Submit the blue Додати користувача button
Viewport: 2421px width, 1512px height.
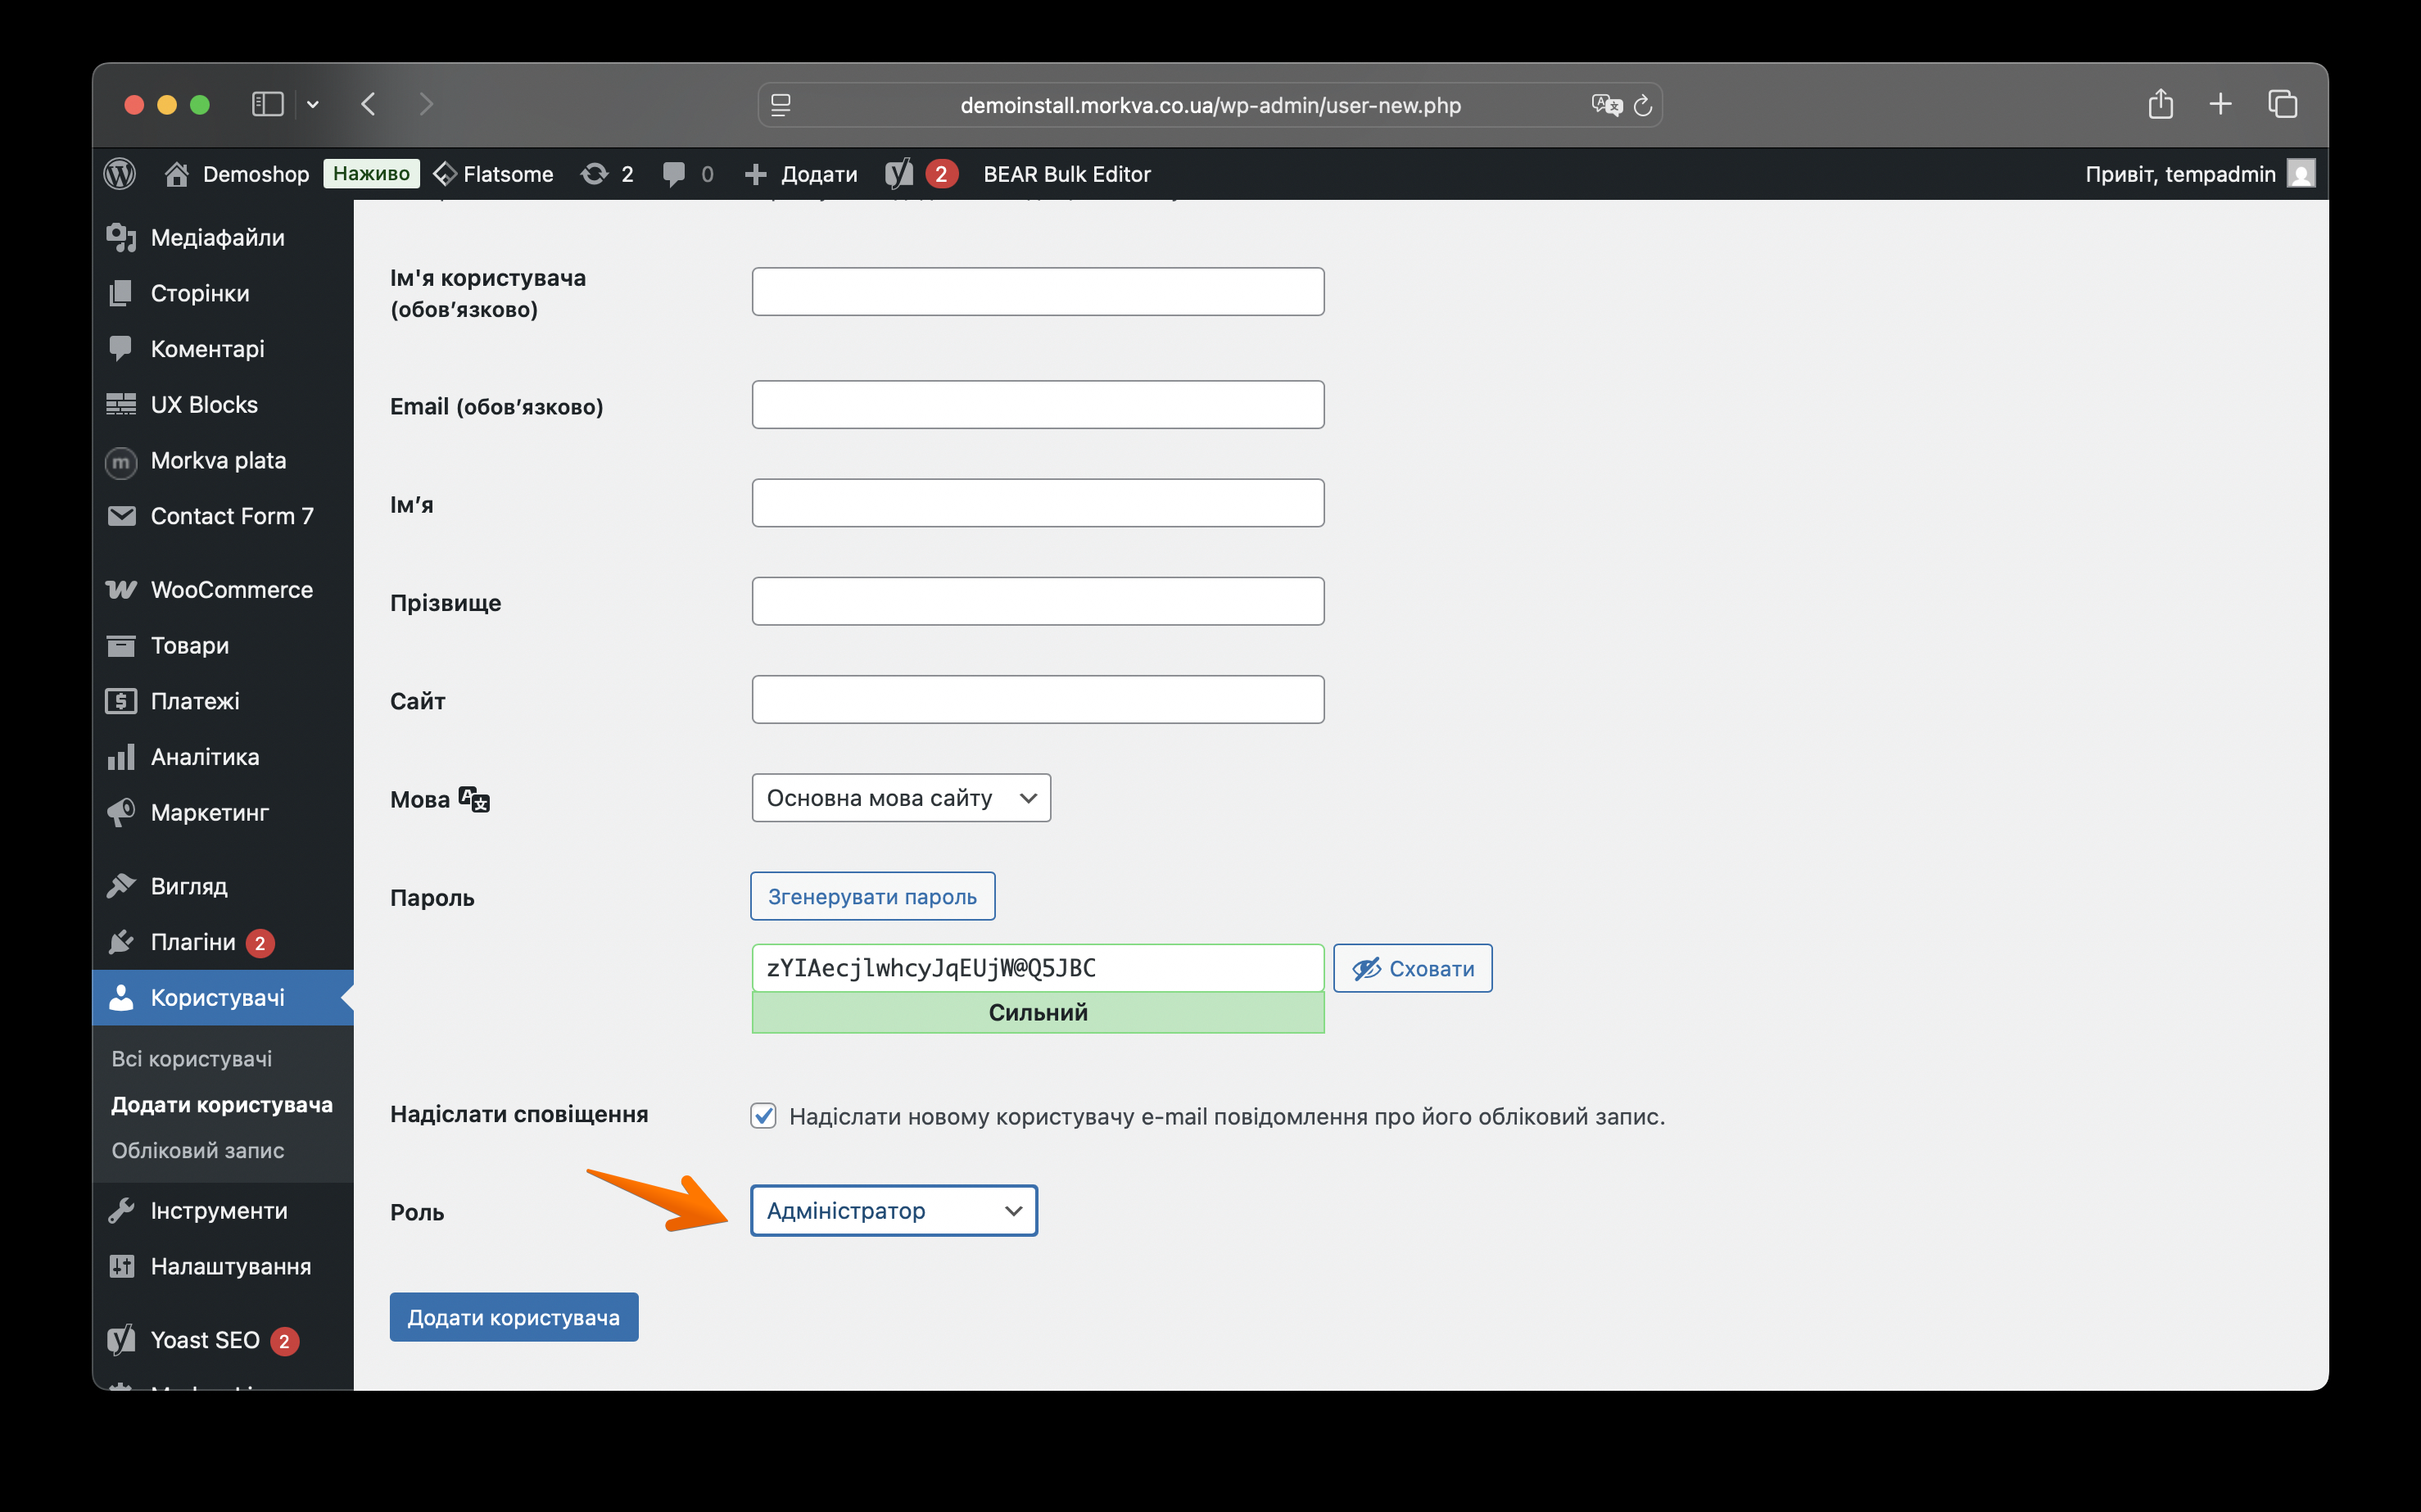tap(514, 1318)
